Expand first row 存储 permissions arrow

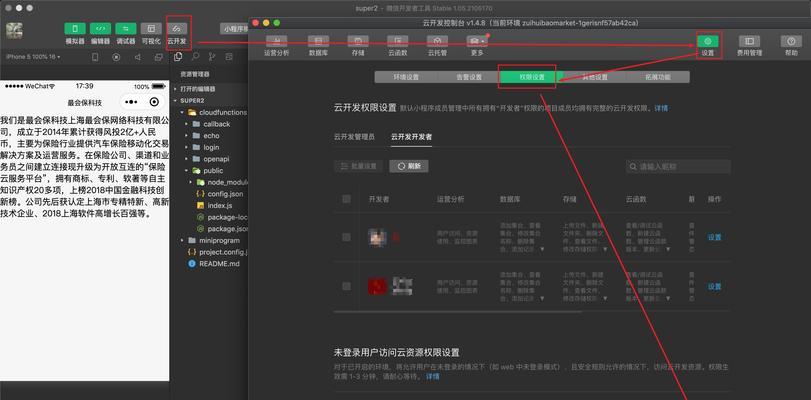(x=605, y=249)
